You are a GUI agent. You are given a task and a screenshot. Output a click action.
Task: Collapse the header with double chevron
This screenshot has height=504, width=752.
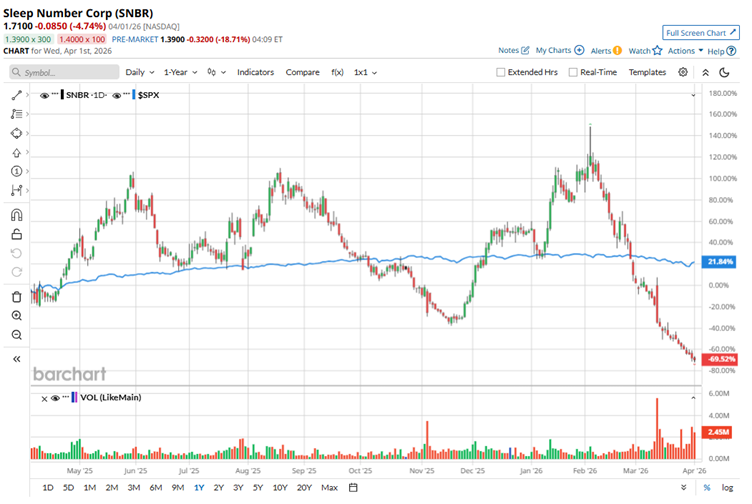coord(705,72)
